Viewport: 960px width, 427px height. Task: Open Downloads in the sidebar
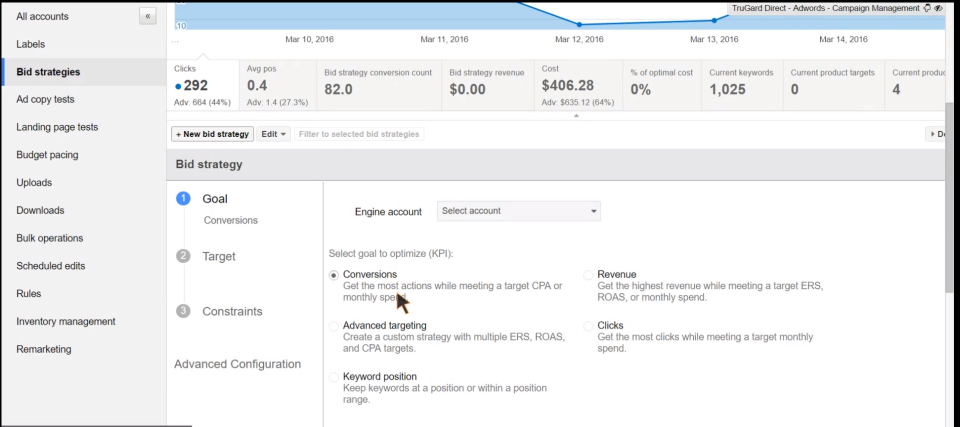pyautogui.click(x=40, y=210)
